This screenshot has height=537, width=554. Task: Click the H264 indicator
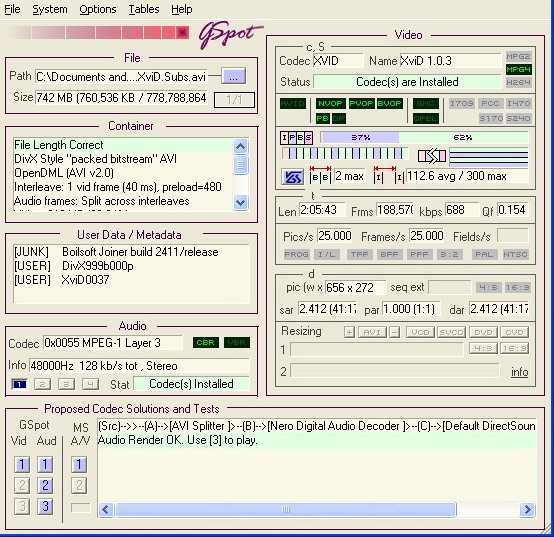(x=518, y=82)
